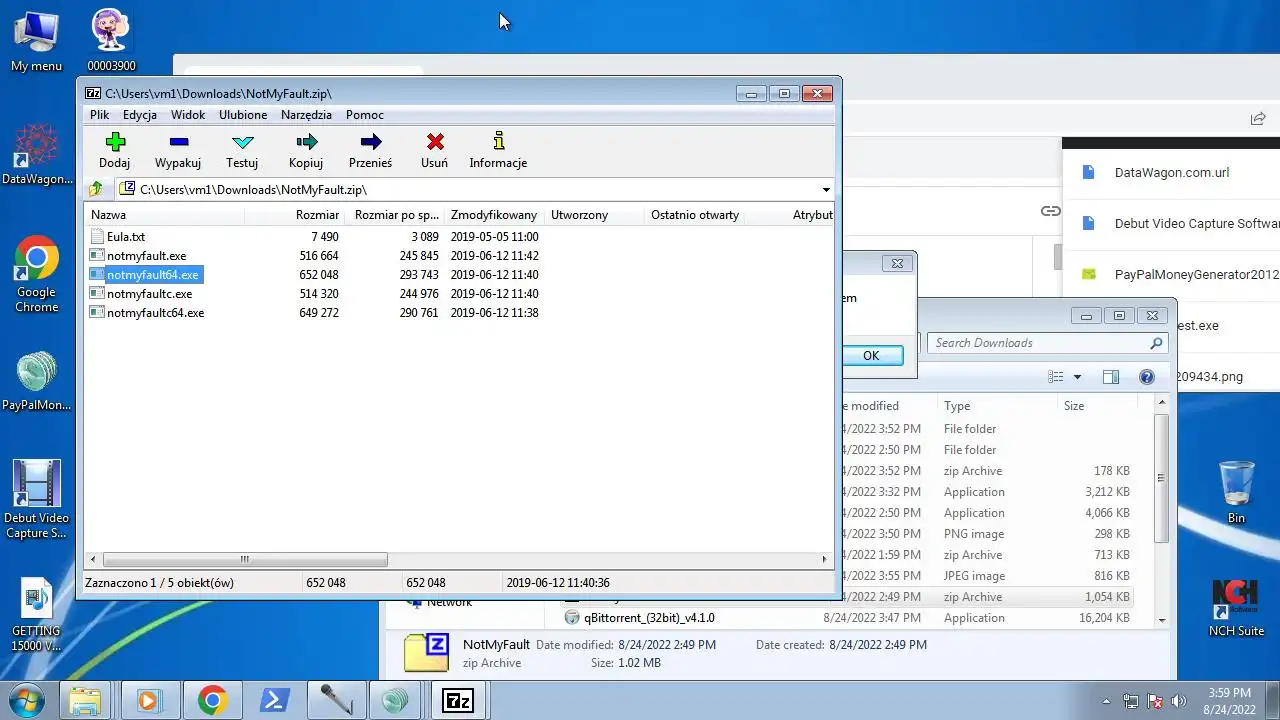Click OK in the dialog behind 7-Zip
This screenshot has height=720, width=1280.
(x=871, y=356)
